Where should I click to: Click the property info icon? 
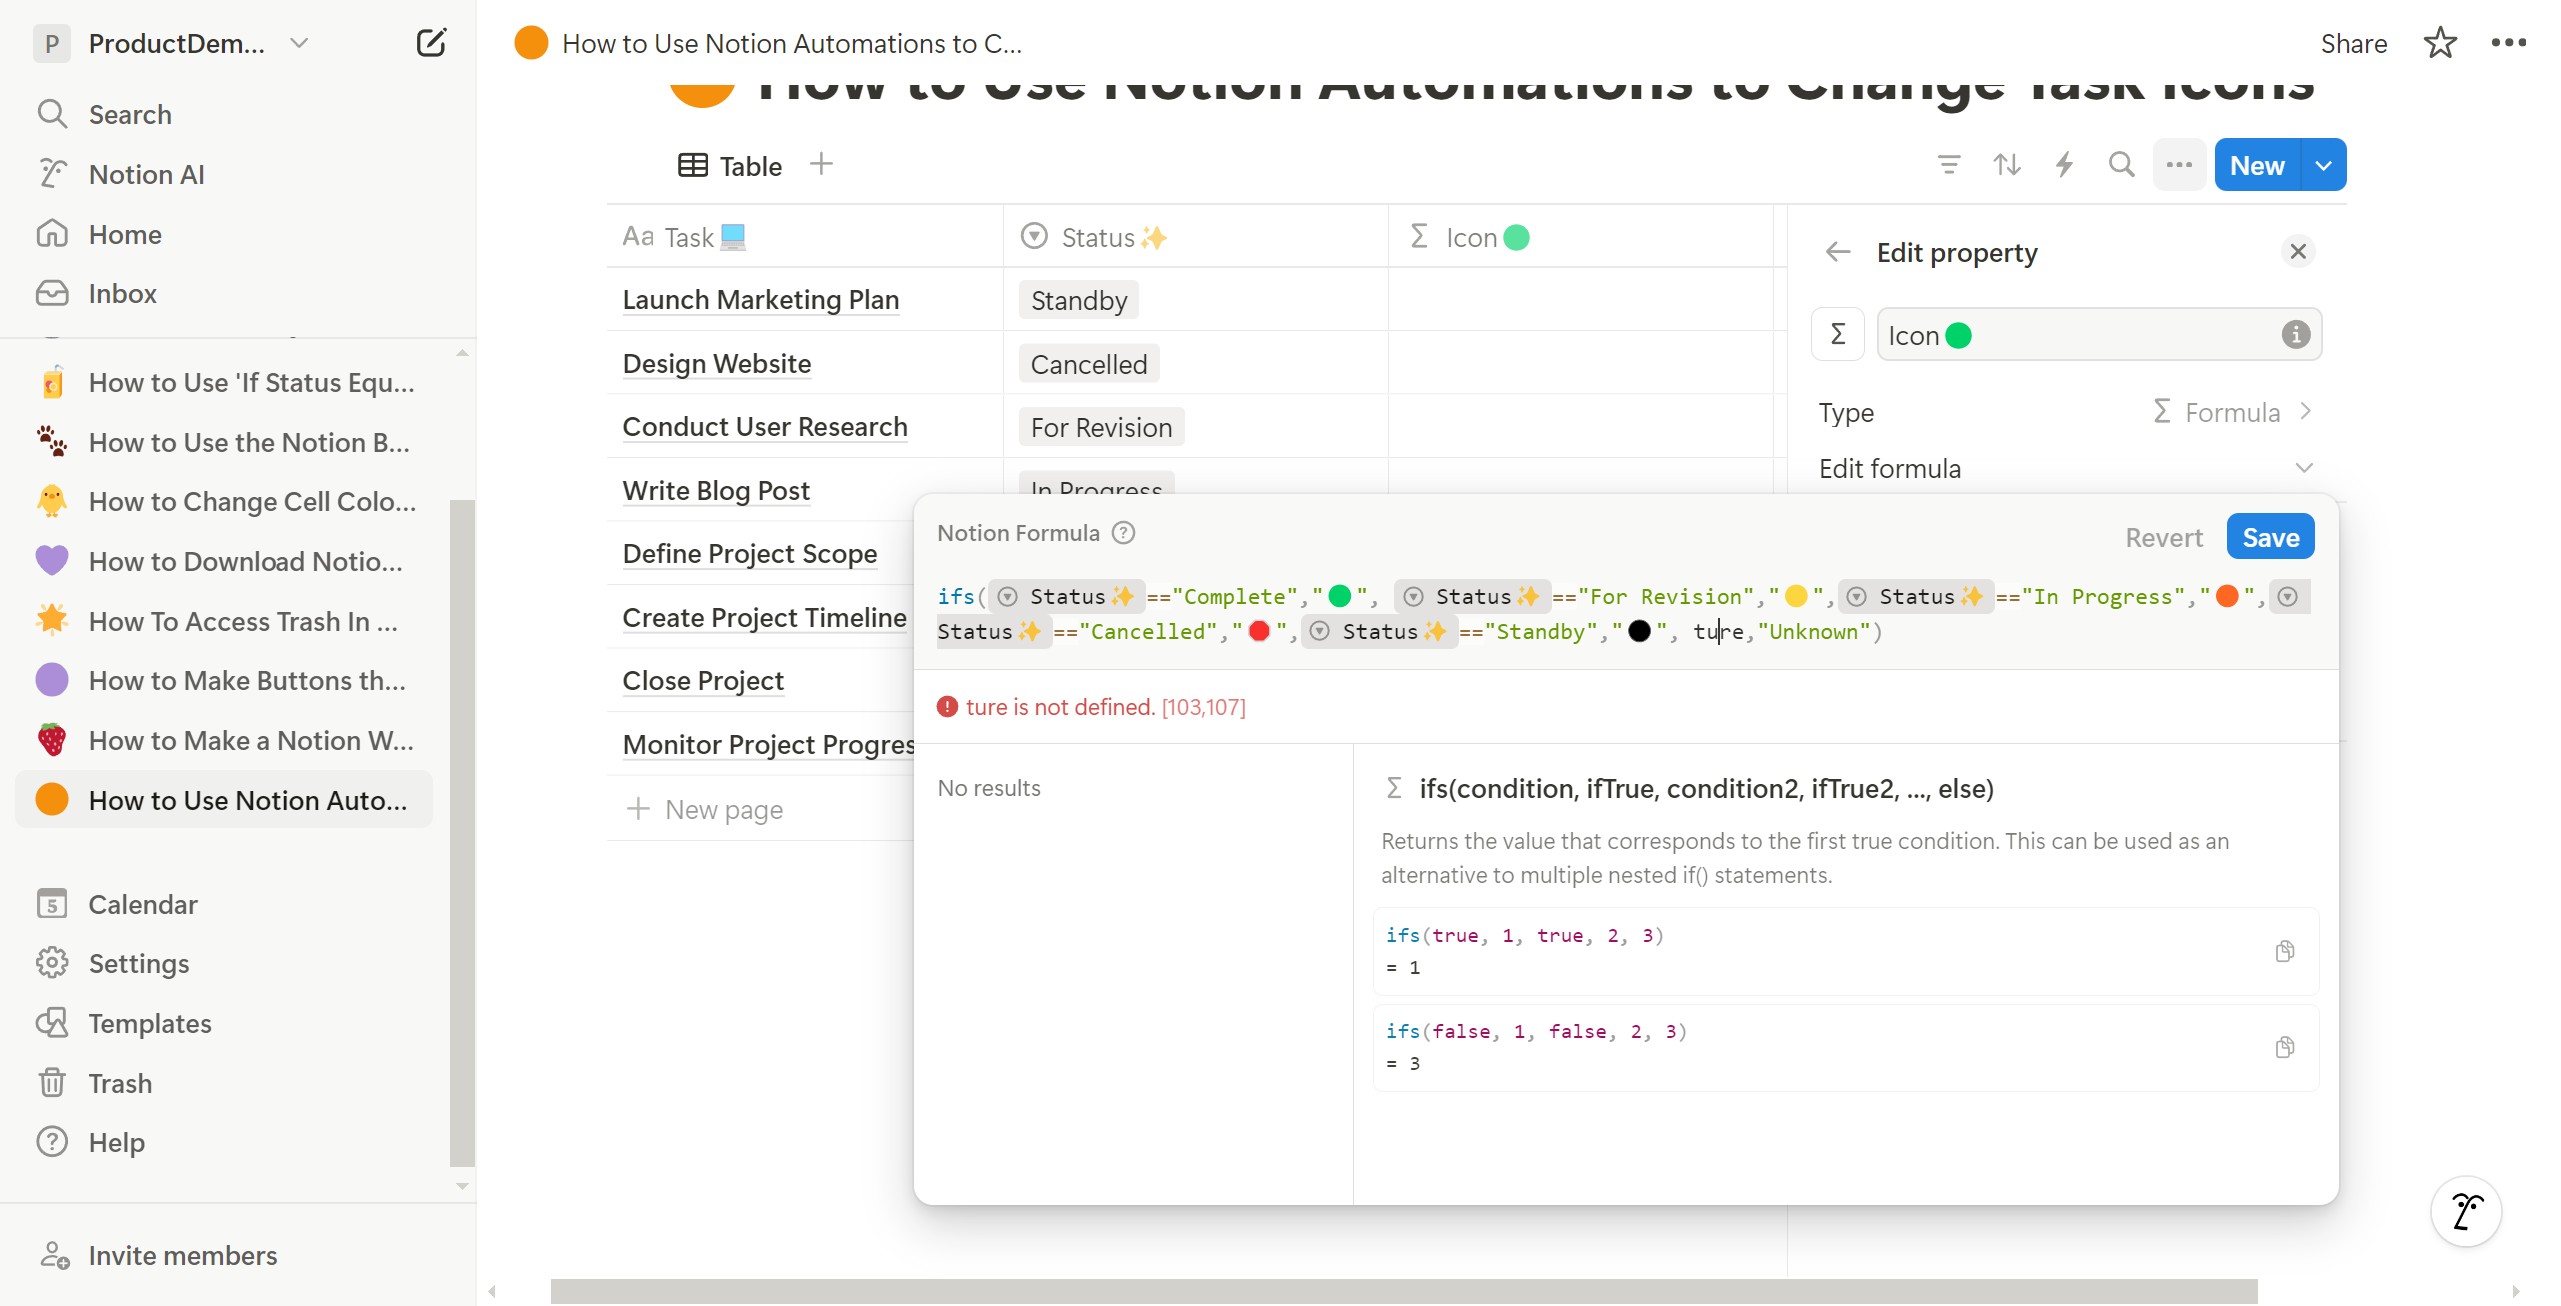[2296, 334]
